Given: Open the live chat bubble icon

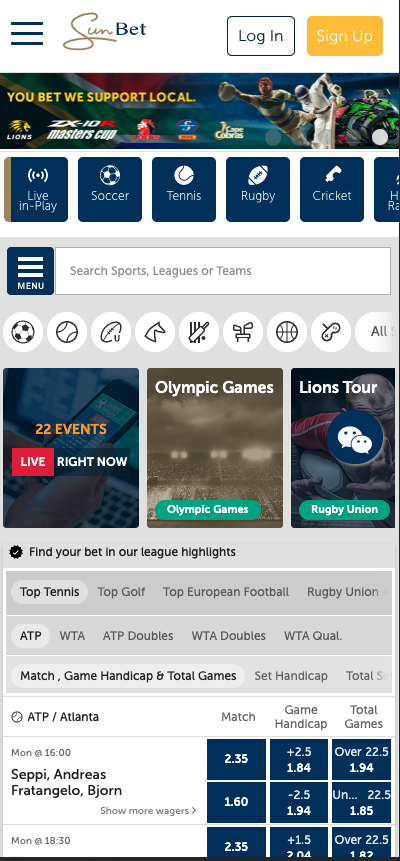Looking at the screenshot, I should [x=355, y=438].
